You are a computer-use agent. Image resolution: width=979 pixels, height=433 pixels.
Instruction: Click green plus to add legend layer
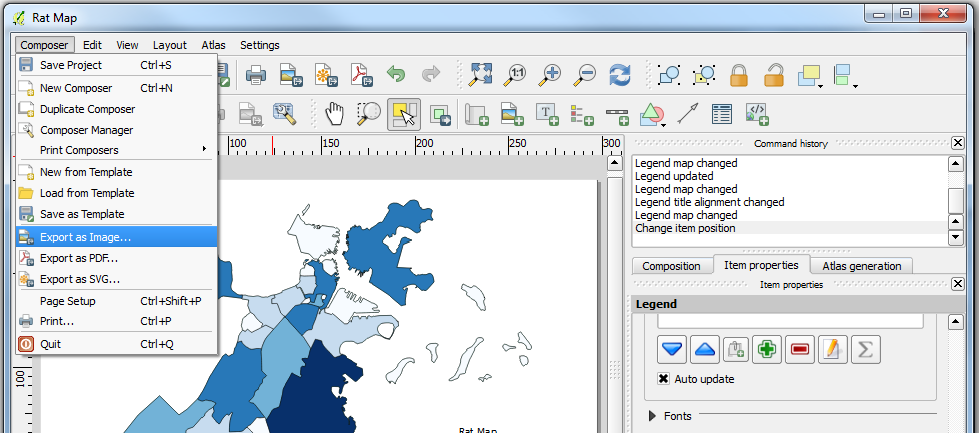pyautogui.click(x=766, y=349)
